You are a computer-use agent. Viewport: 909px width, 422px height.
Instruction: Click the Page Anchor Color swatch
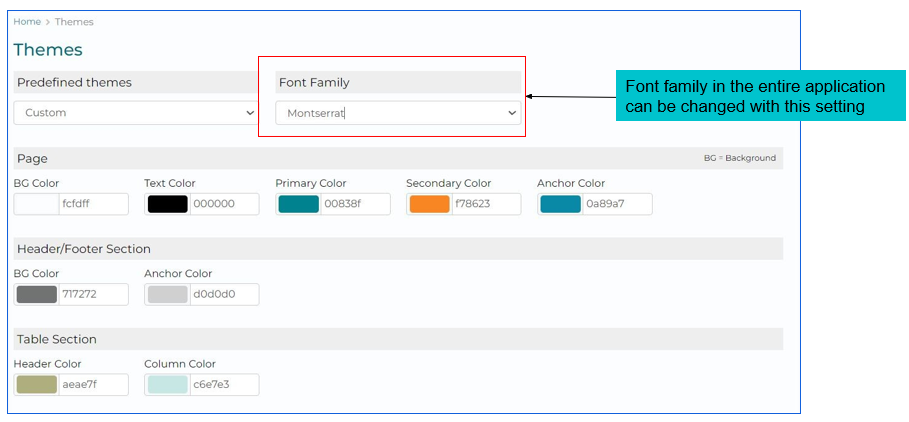click(560, 204)
